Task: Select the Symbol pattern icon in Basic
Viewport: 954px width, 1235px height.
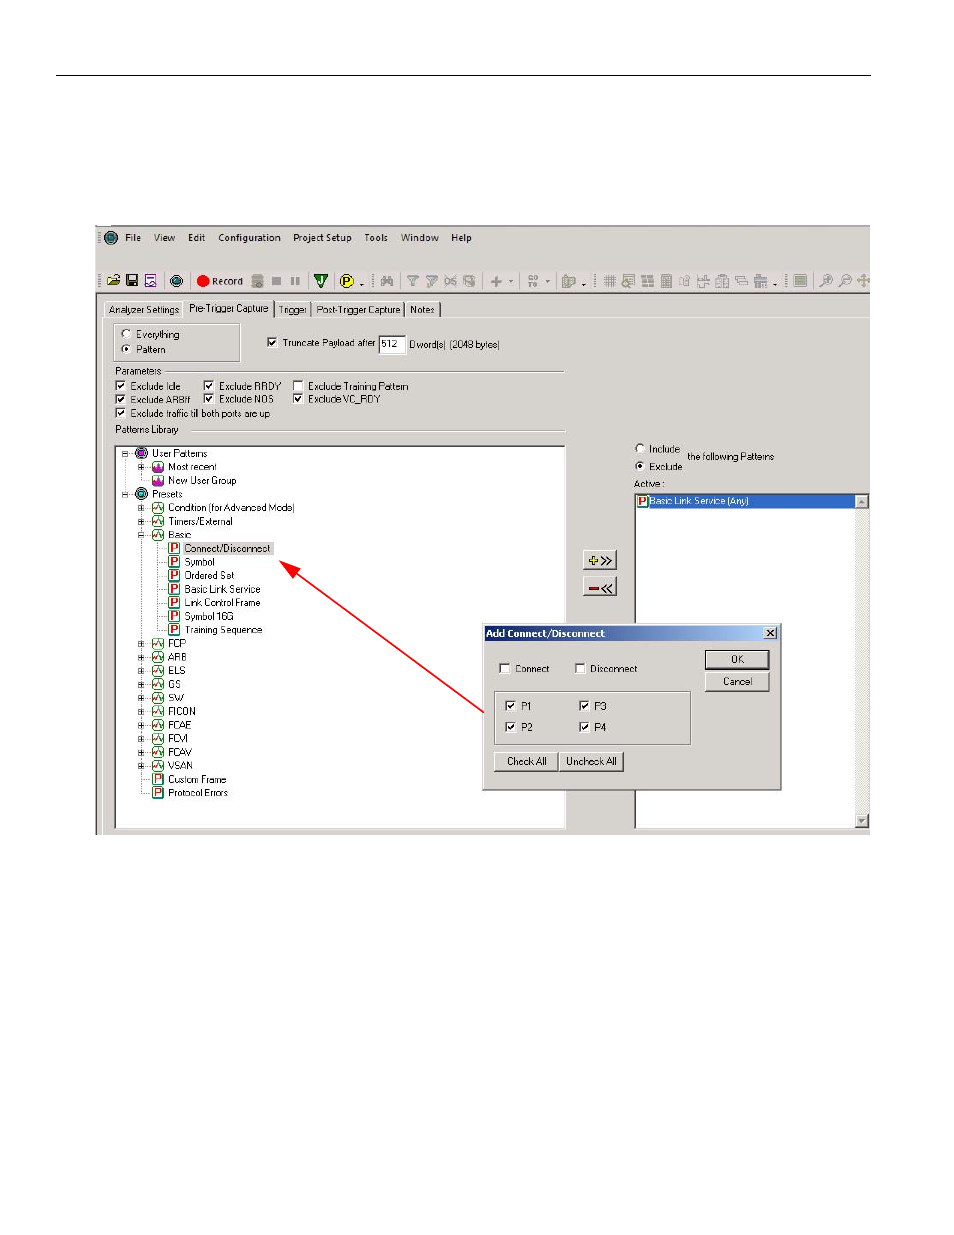Action: [174, 562]
